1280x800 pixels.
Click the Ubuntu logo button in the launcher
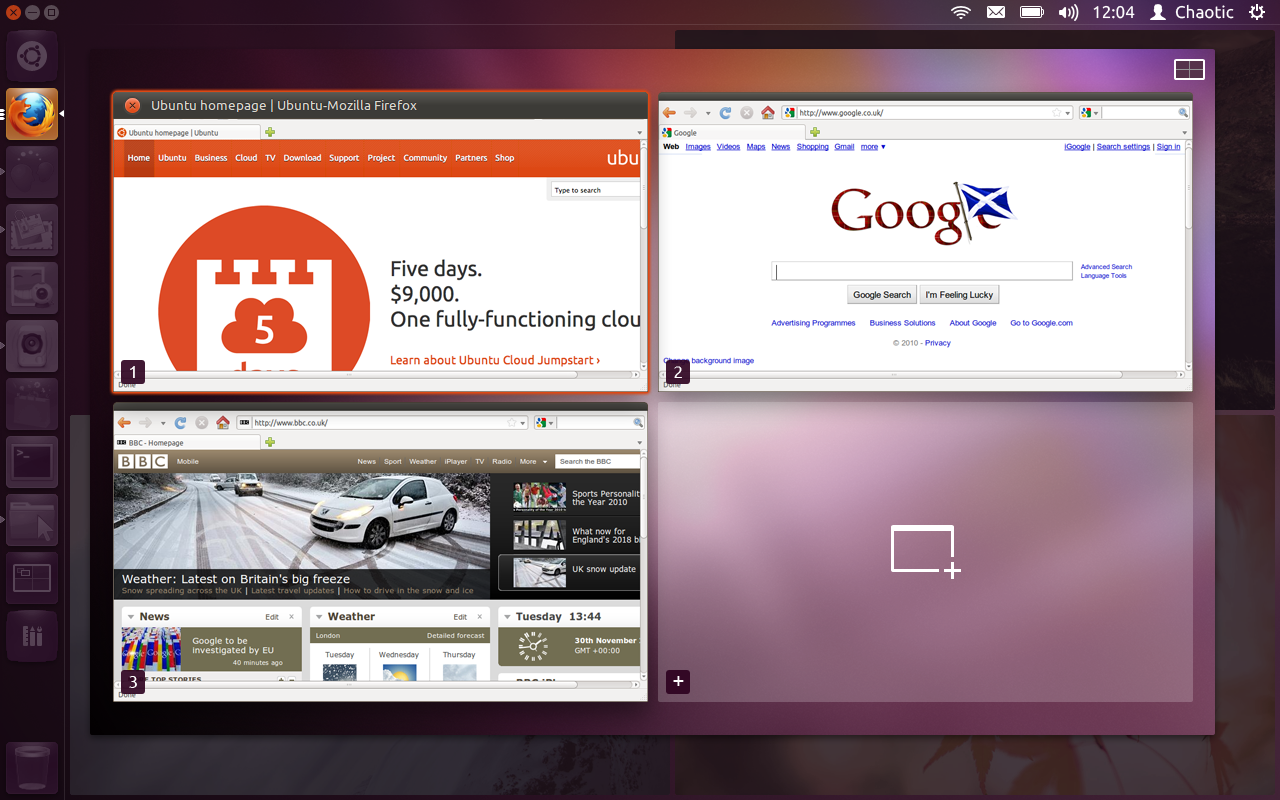click(32, 56)
